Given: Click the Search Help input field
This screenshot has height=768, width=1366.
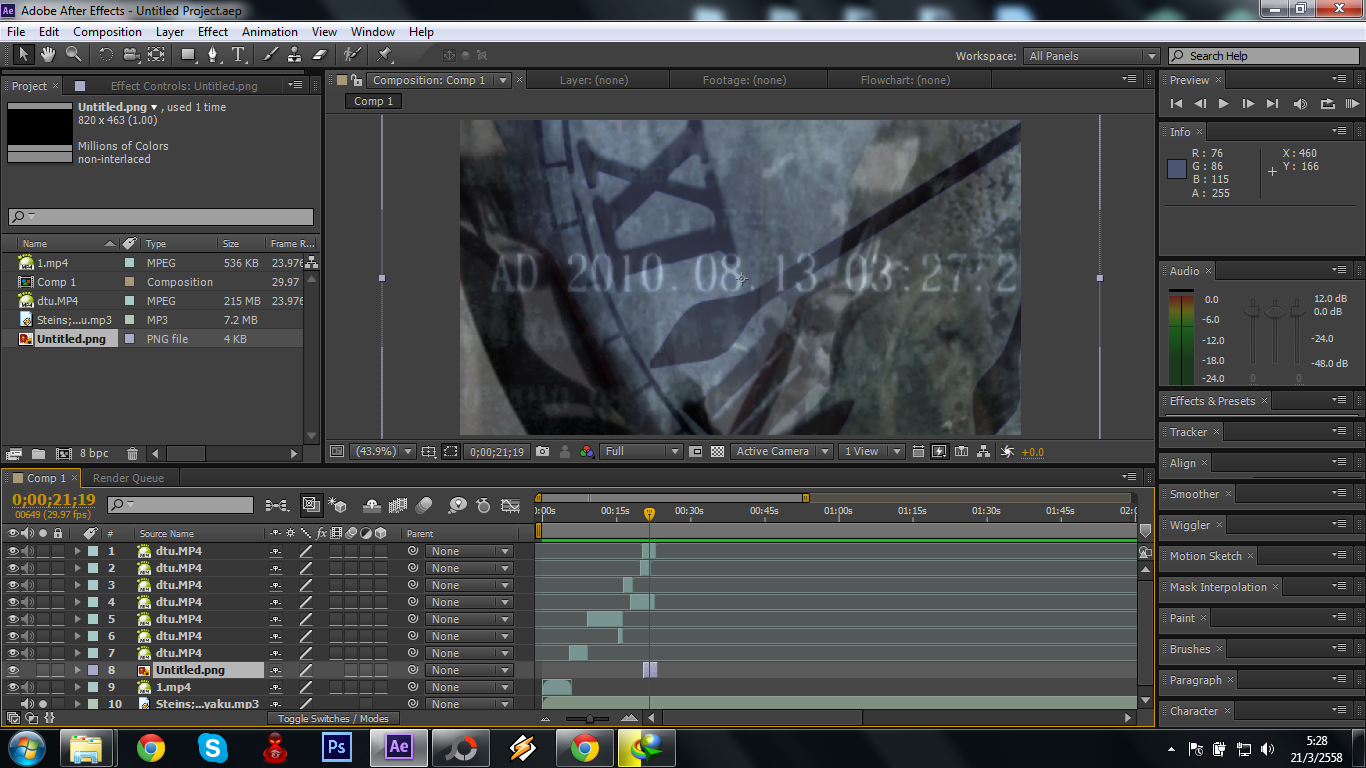Looking at the screenshot, I should tap(1264, 56).
